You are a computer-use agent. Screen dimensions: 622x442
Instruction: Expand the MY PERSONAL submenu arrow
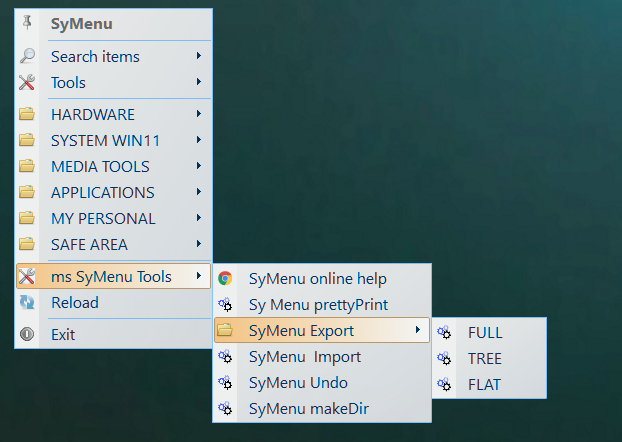click(x=199, y=218)
